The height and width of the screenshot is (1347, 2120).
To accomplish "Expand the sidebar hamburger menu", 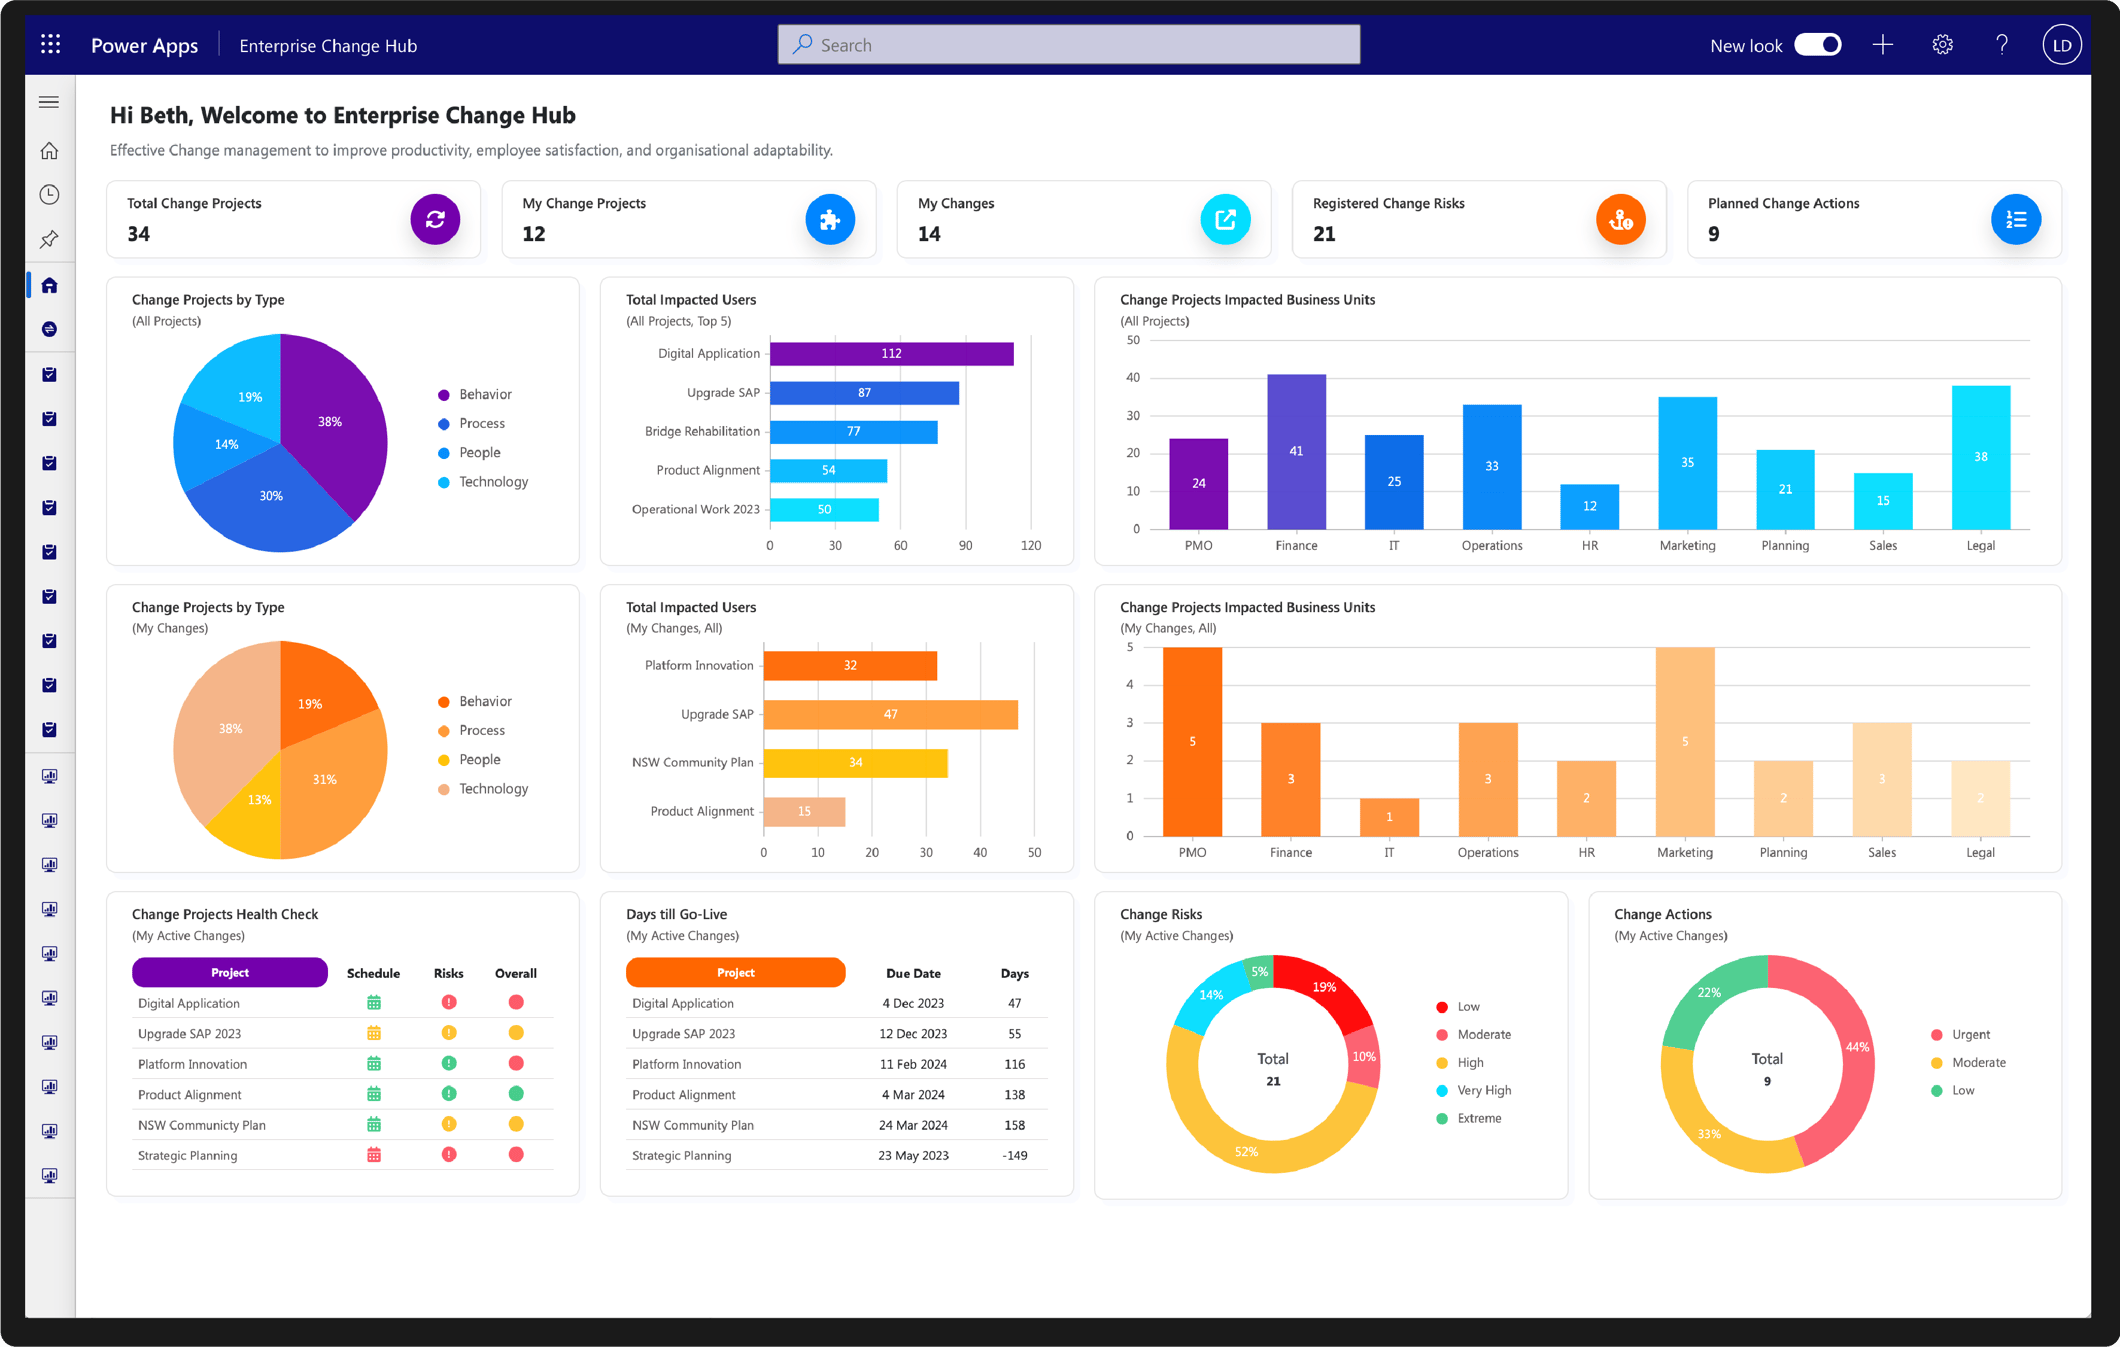I will pyautogui.click(x=49, y=102).
